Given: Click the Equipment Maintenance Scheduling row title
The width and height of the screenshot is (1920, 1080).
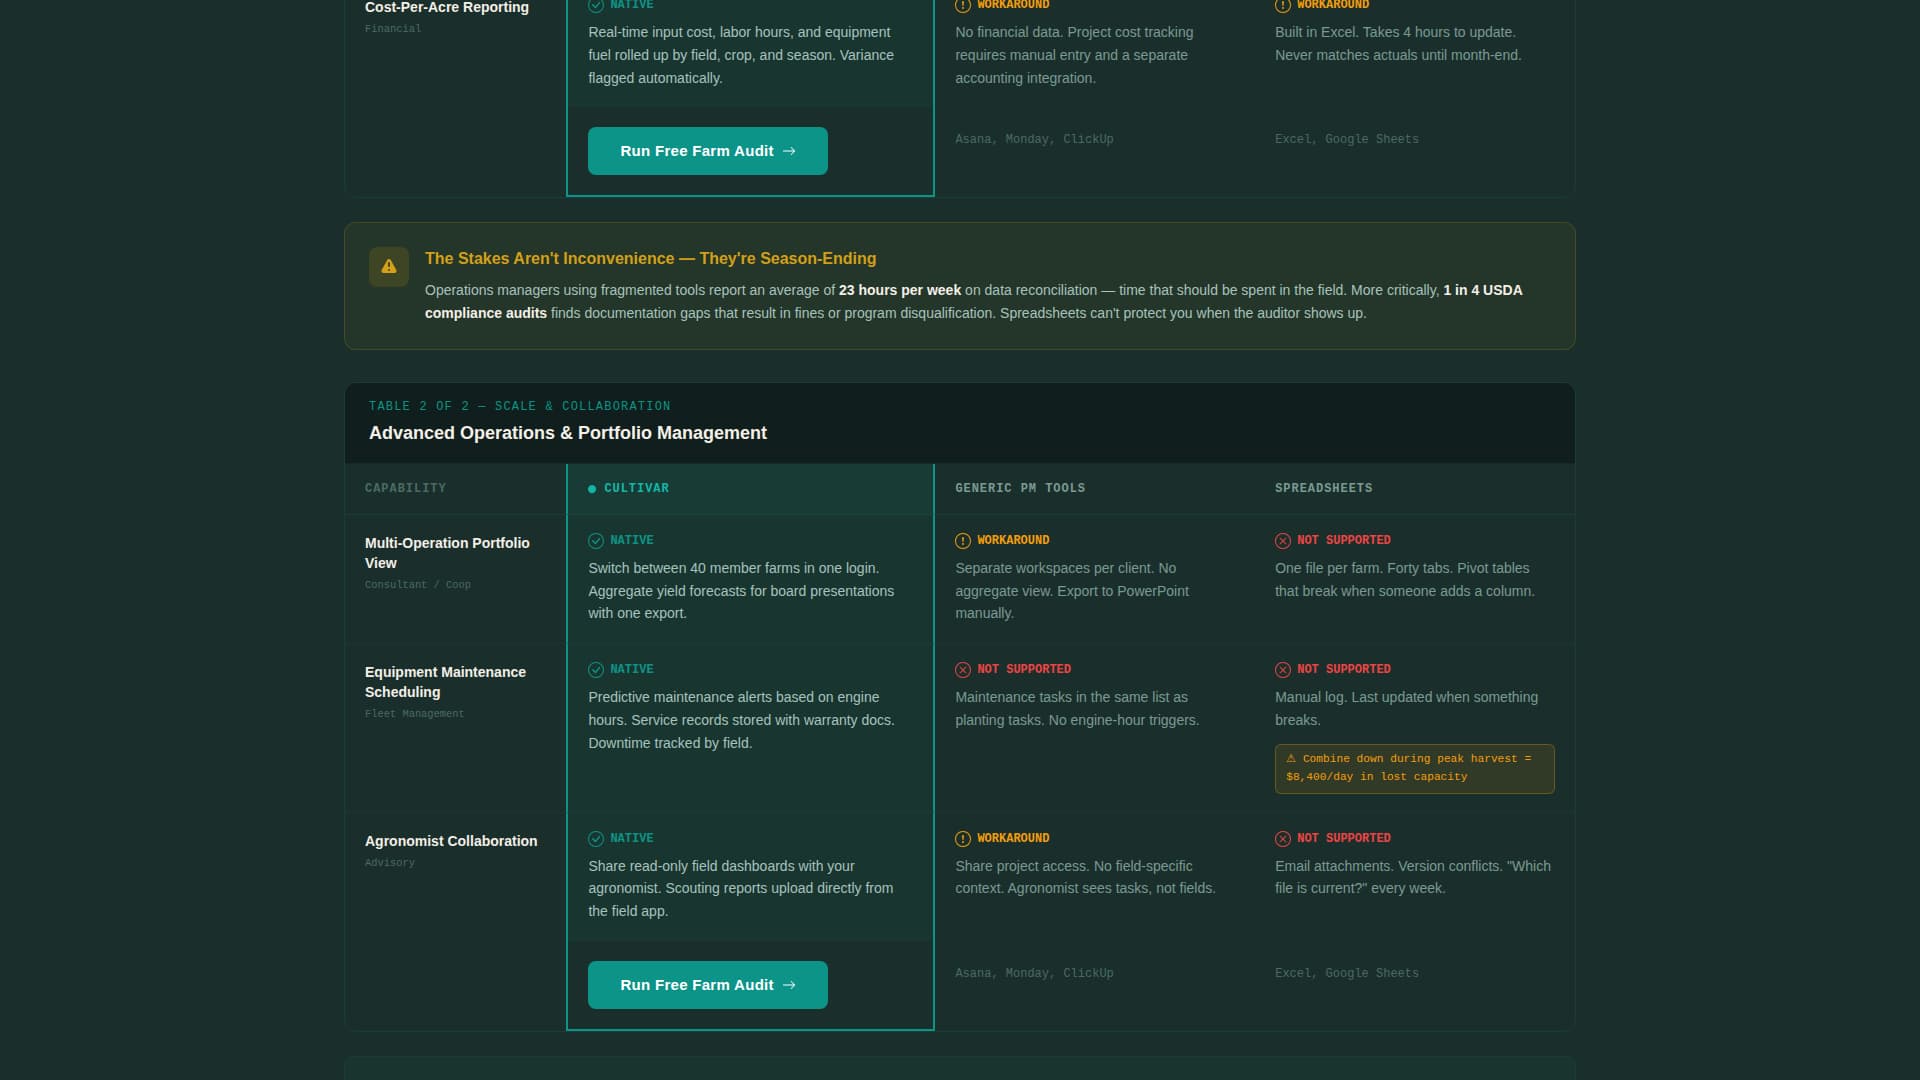Looking at the screenshot, I should (x=445, y=682).
